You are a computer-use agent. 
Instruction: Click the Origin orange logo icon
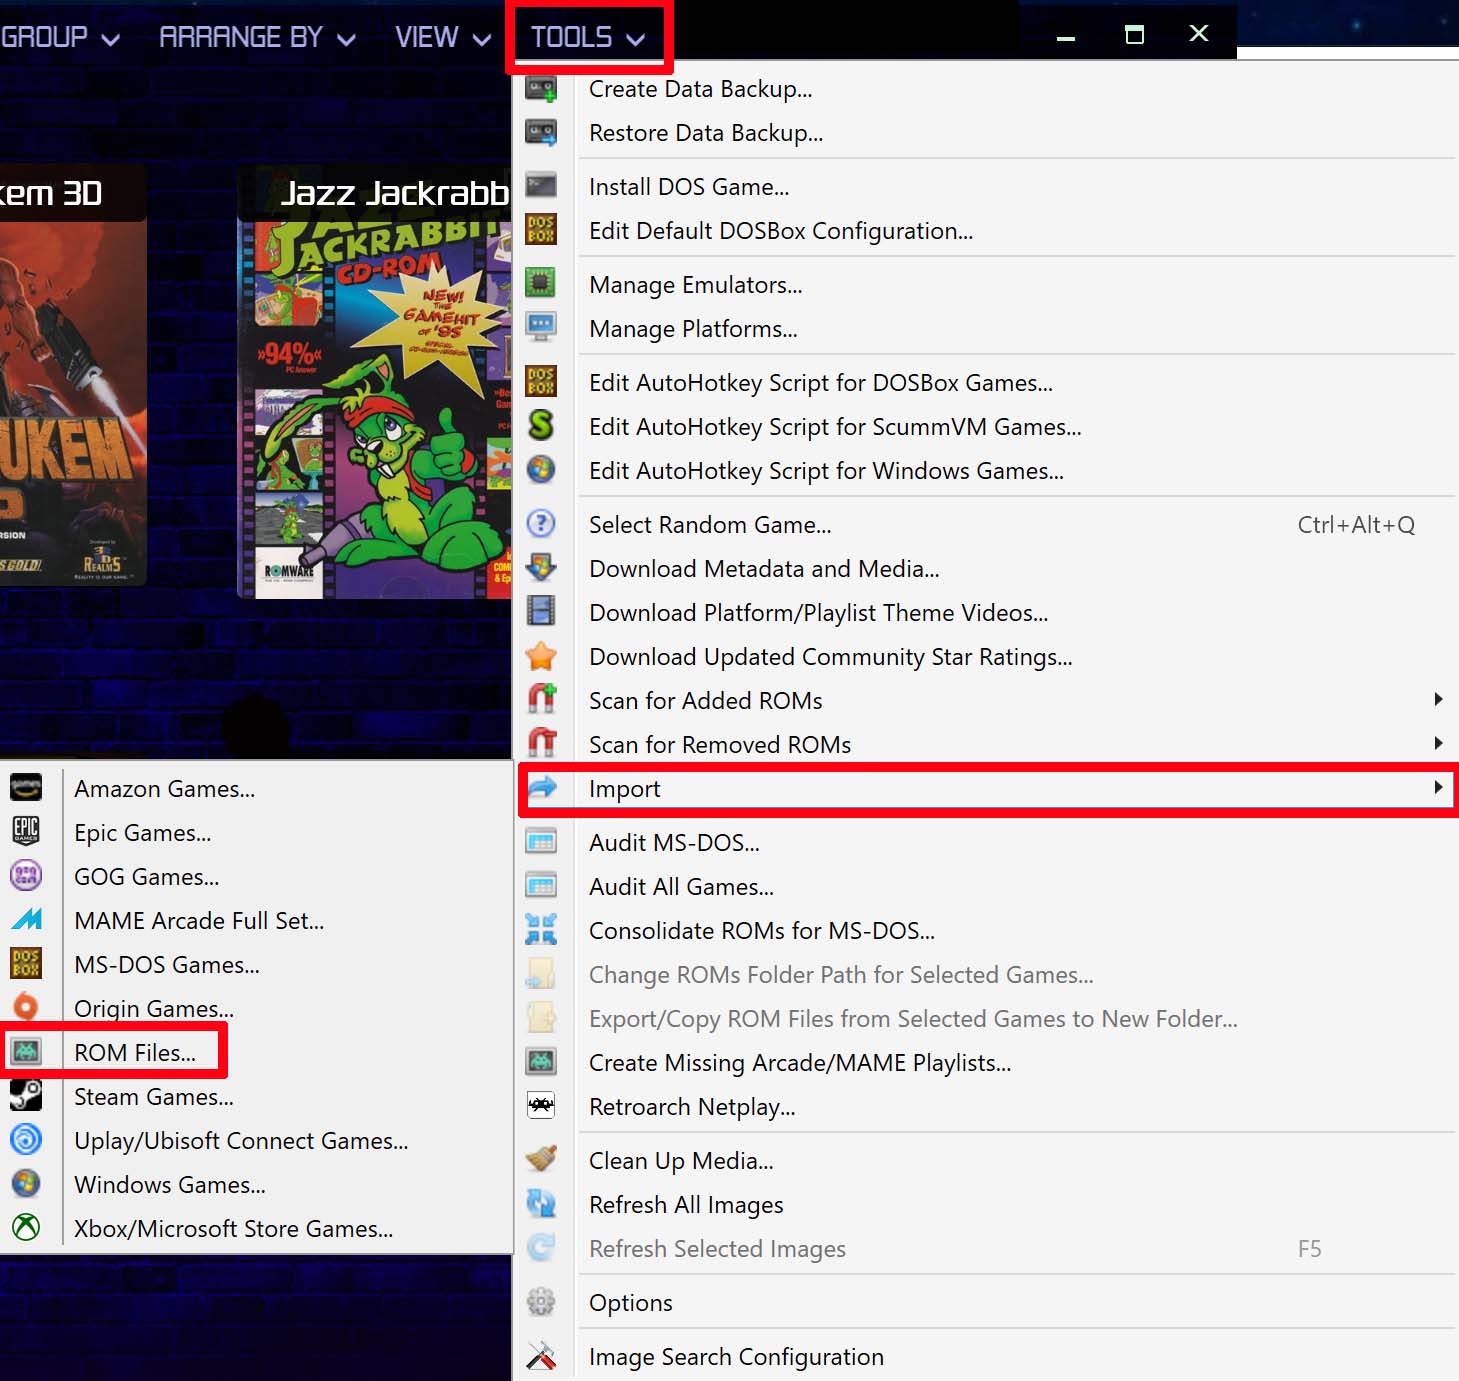pos(26,1007)
